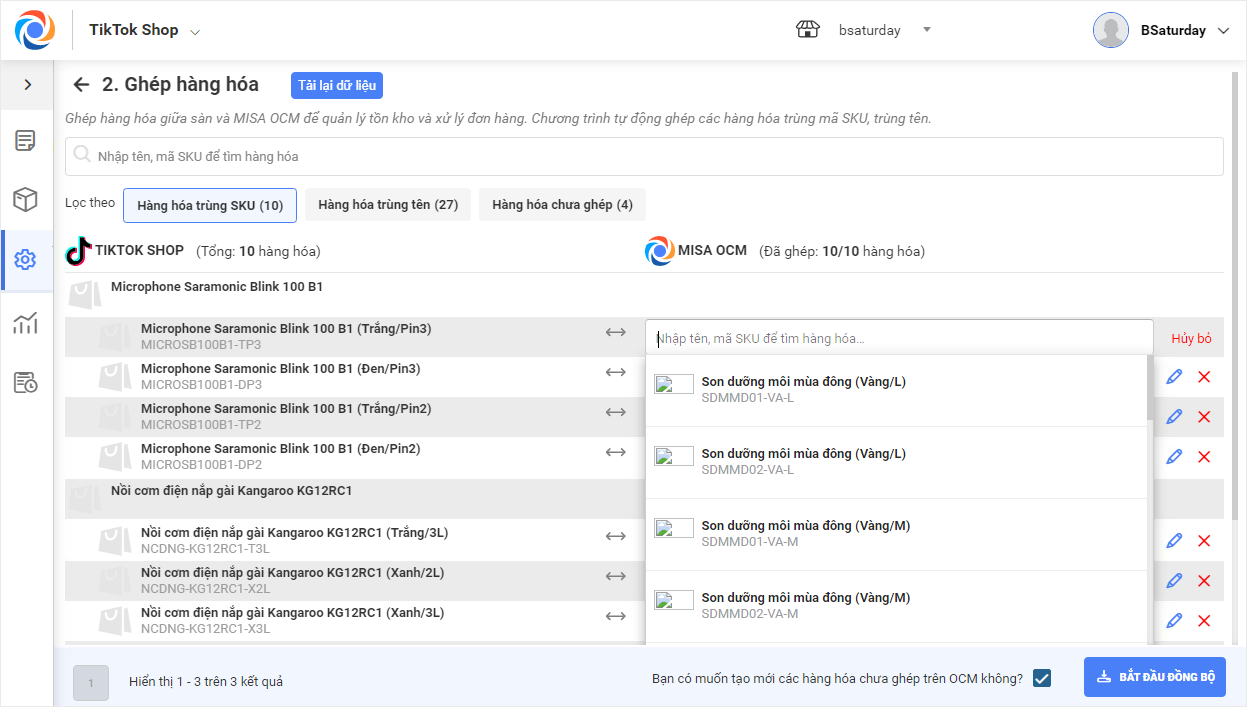The height and width of the screenshot is (707, 1247).
Task: Expand the TikTok Shop channel dropdown
Action: pos(195,32)
